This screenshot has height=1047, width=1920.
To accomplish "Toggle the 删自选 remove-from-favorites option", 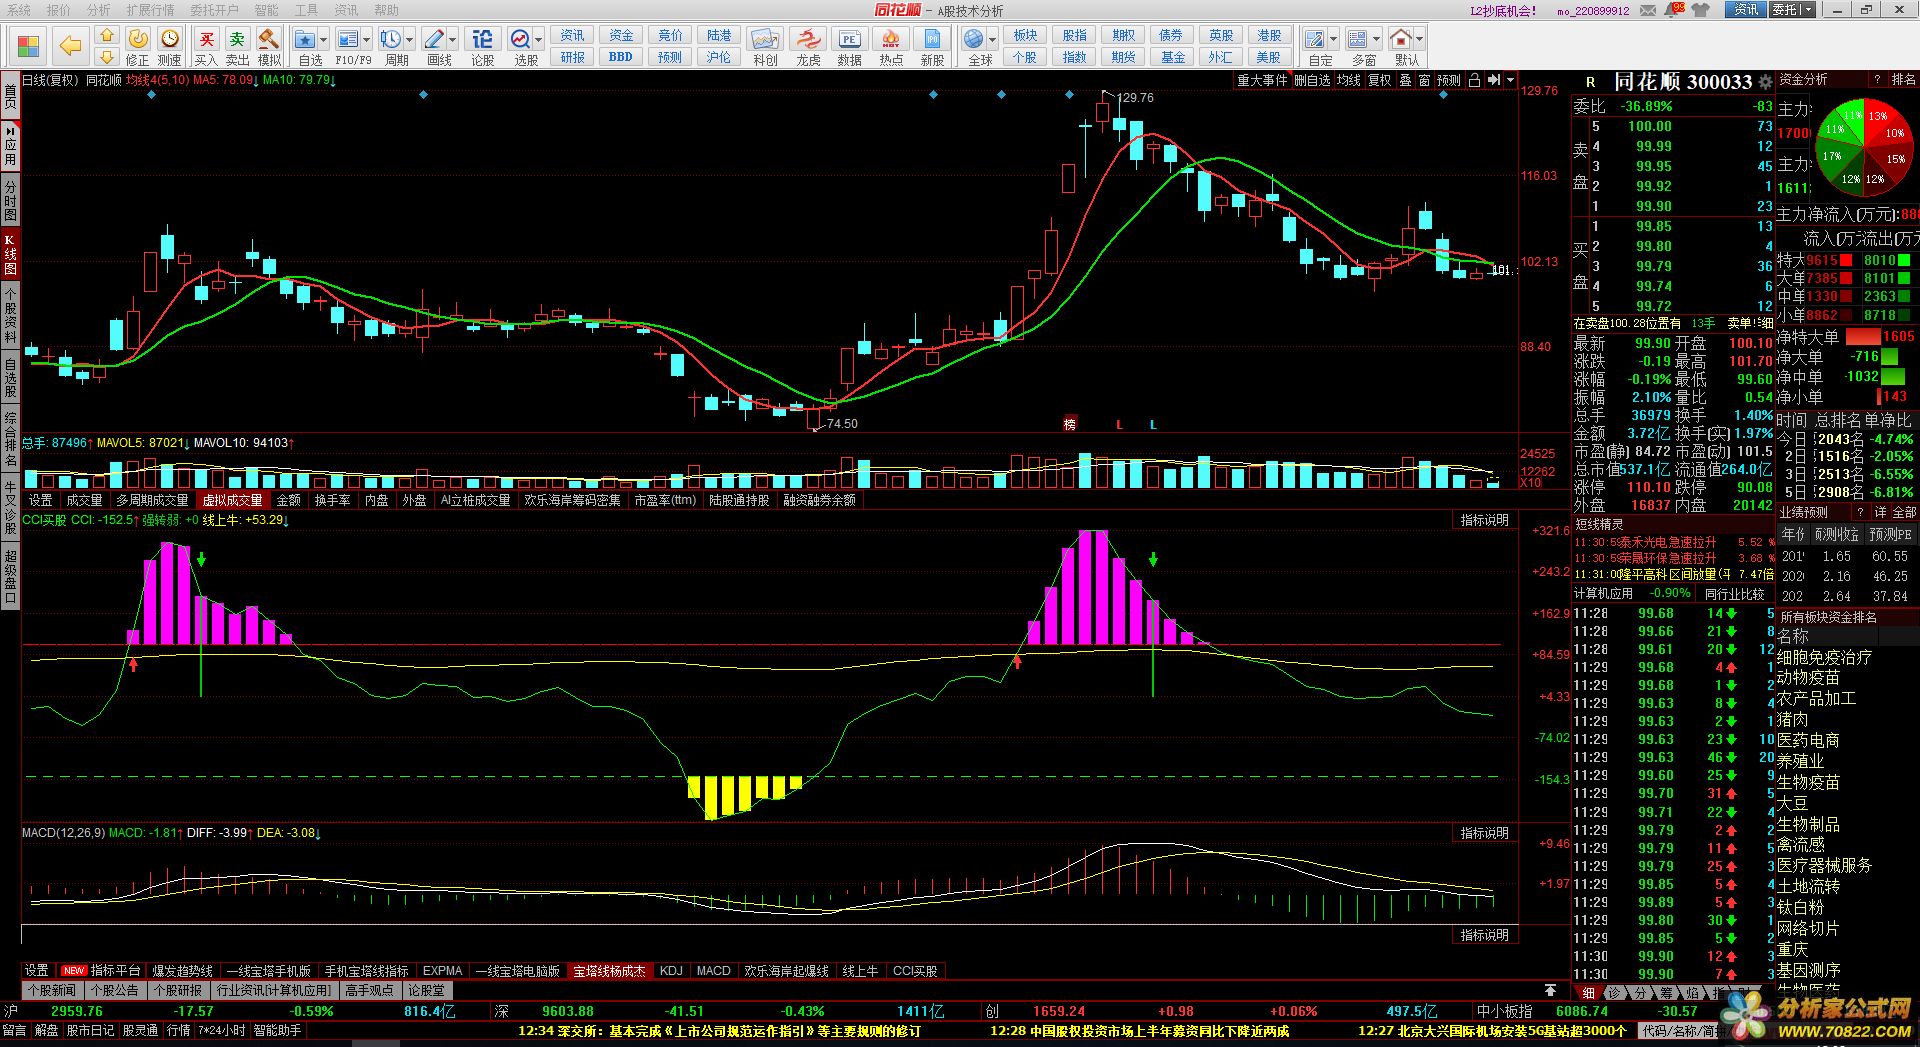I will pyautogui.click(x=1313, y=80).
